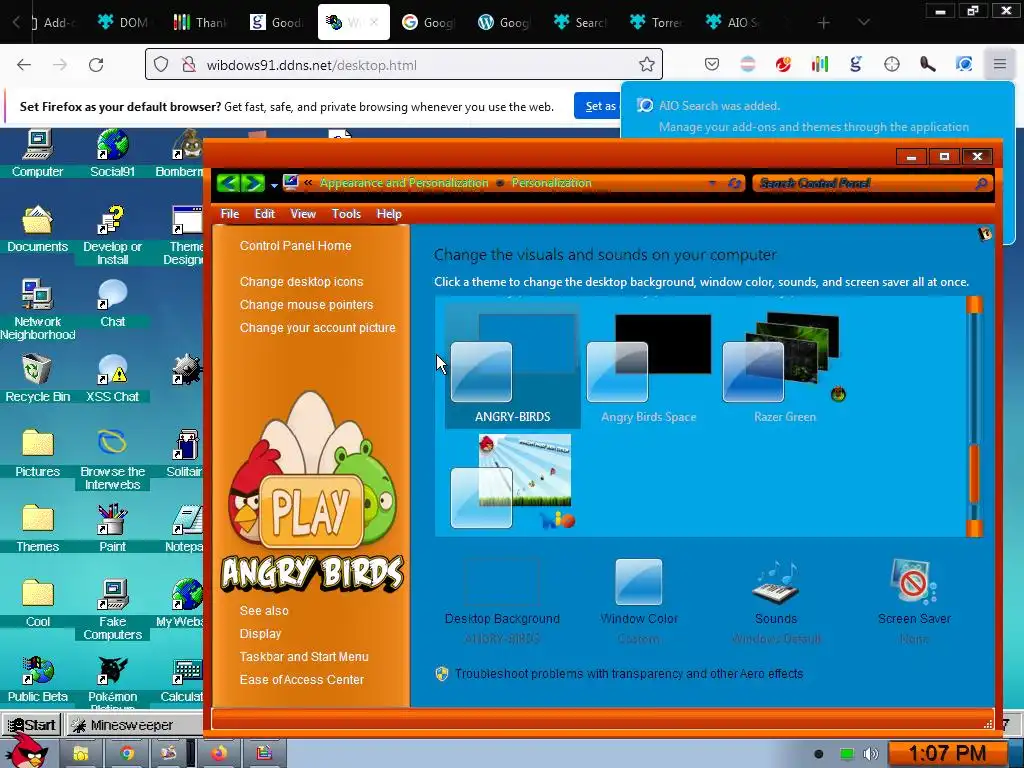Click the AIO Search extension toolbar icon
The height and width of the screenshot is (768, 1024).
(963, 64)
